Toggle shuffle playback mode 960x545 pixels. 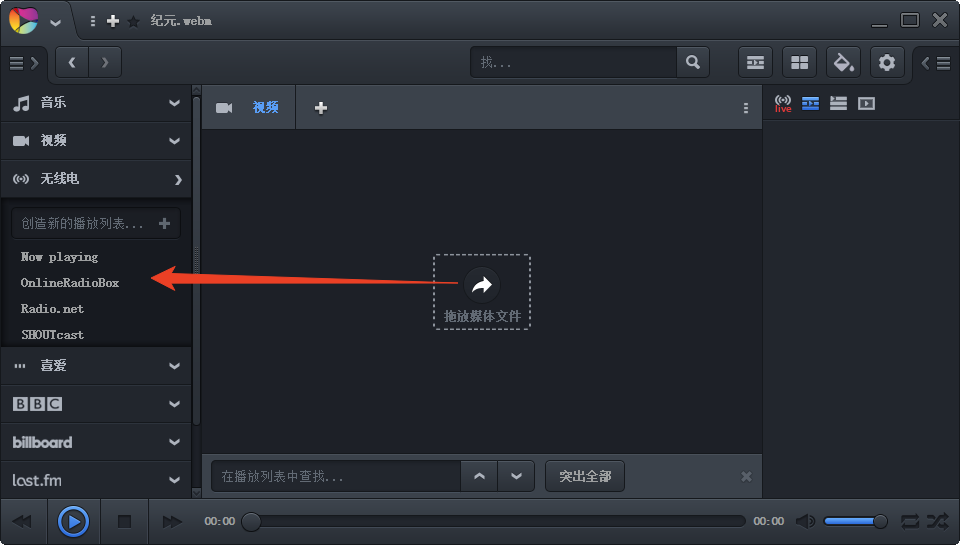[937, 521]
